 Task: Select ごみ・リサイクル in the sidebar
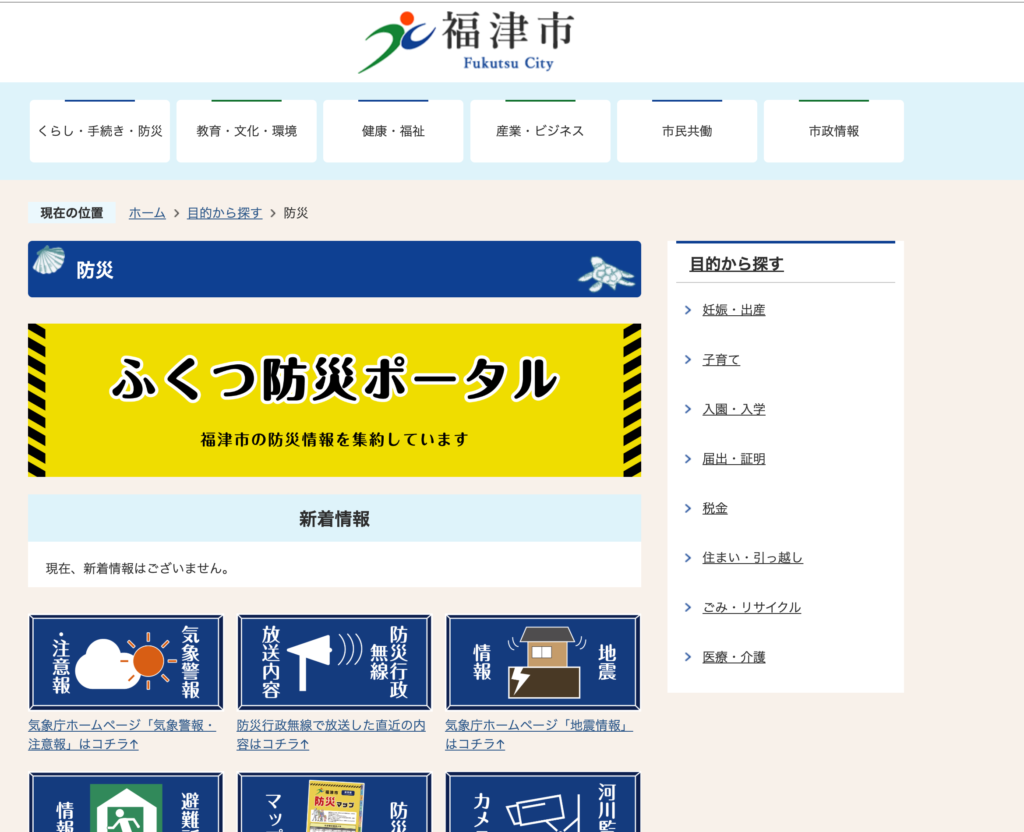tap(751, 607)
